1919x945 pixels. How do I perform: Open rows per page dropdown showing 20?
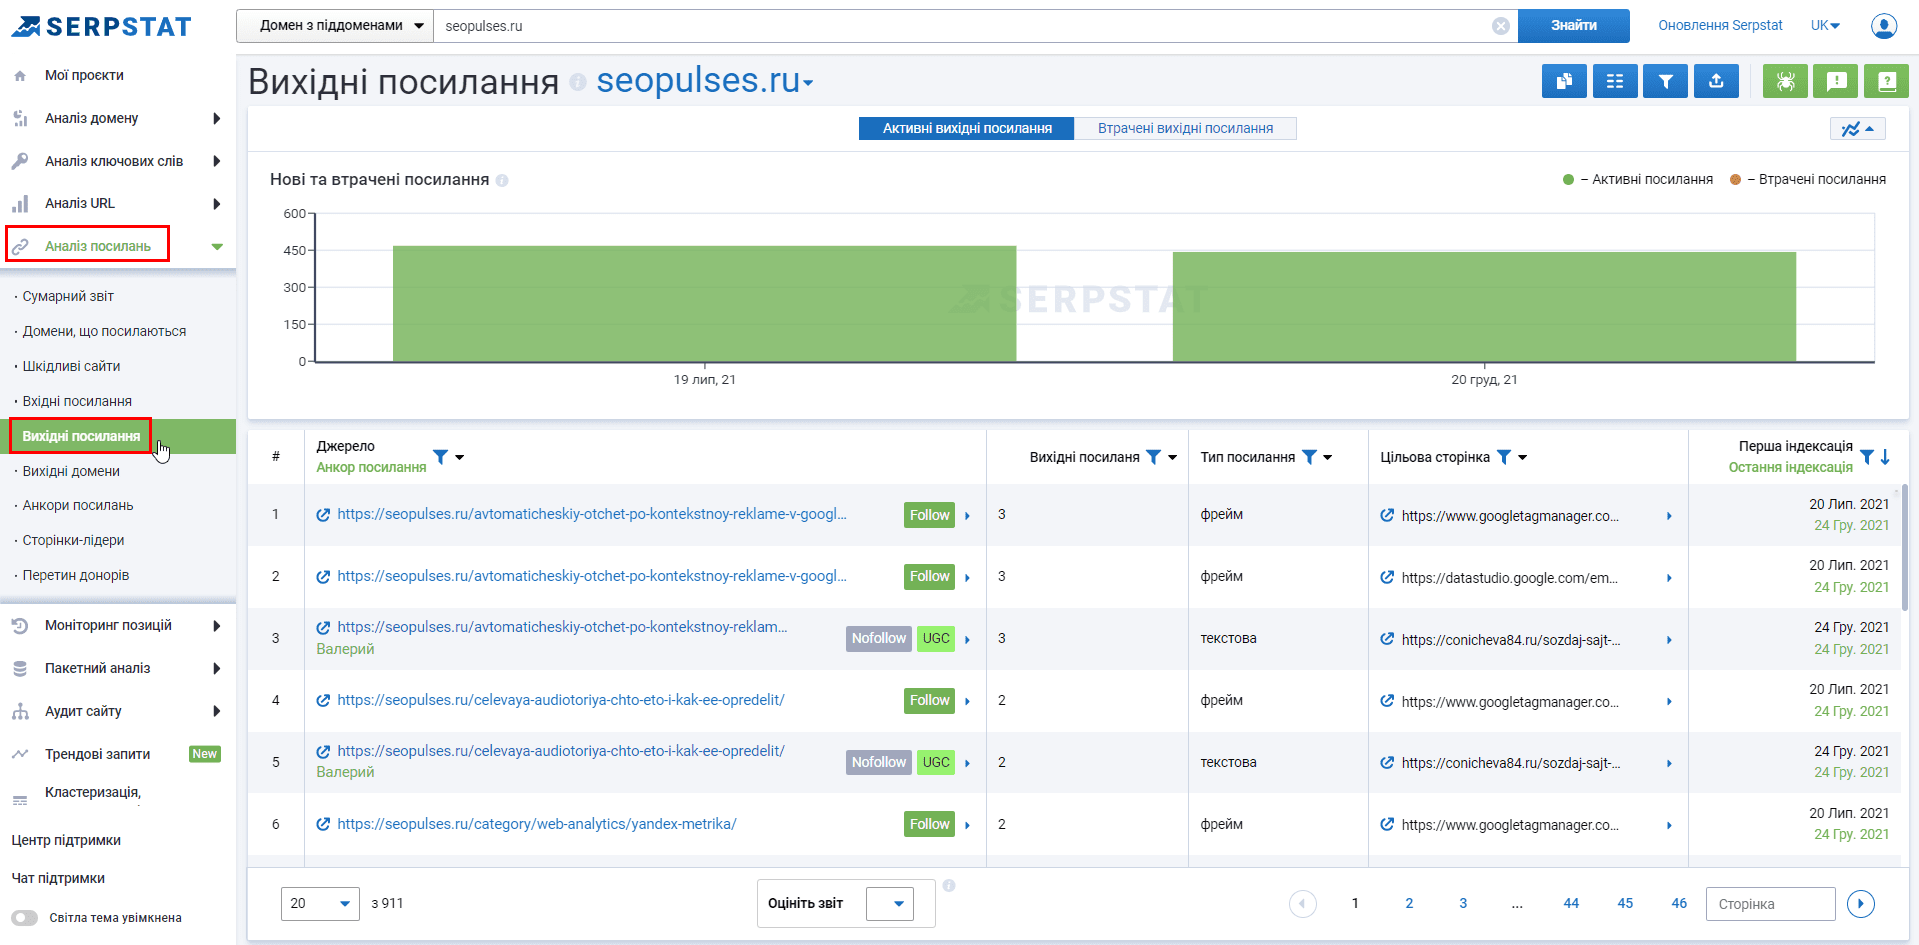click(320, 904)
